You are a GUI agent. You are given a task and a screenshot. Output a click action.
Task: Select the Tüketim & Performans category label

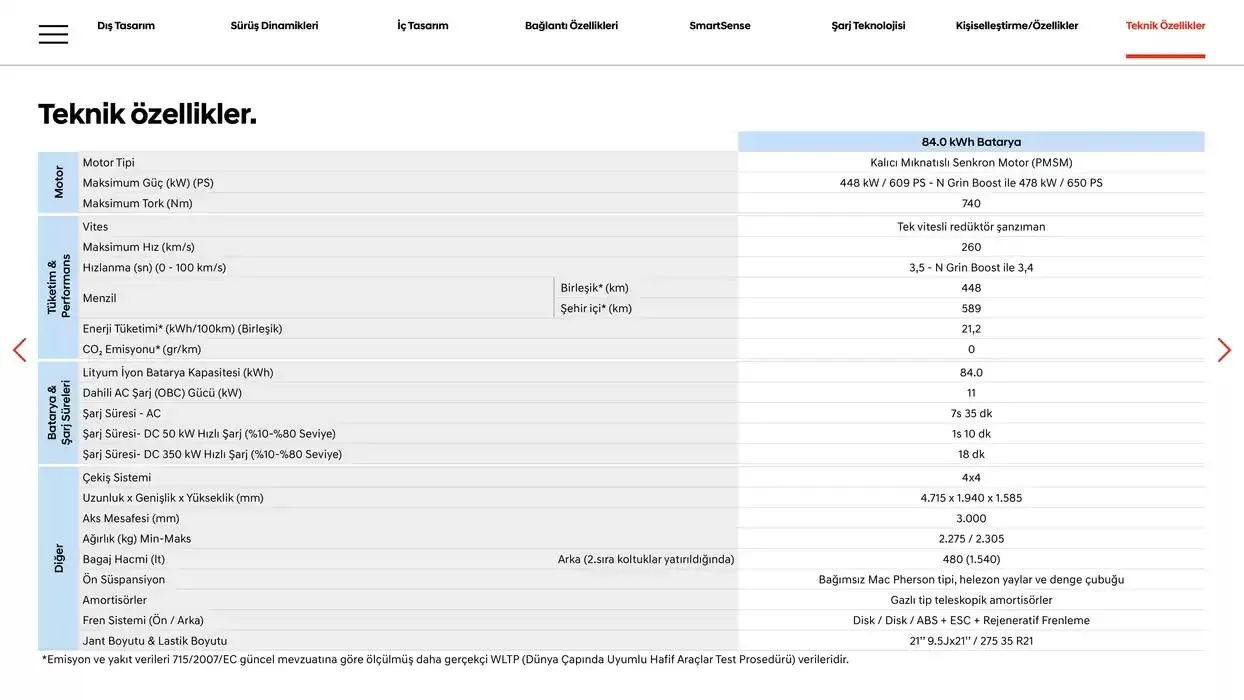(x=58, y=287)
